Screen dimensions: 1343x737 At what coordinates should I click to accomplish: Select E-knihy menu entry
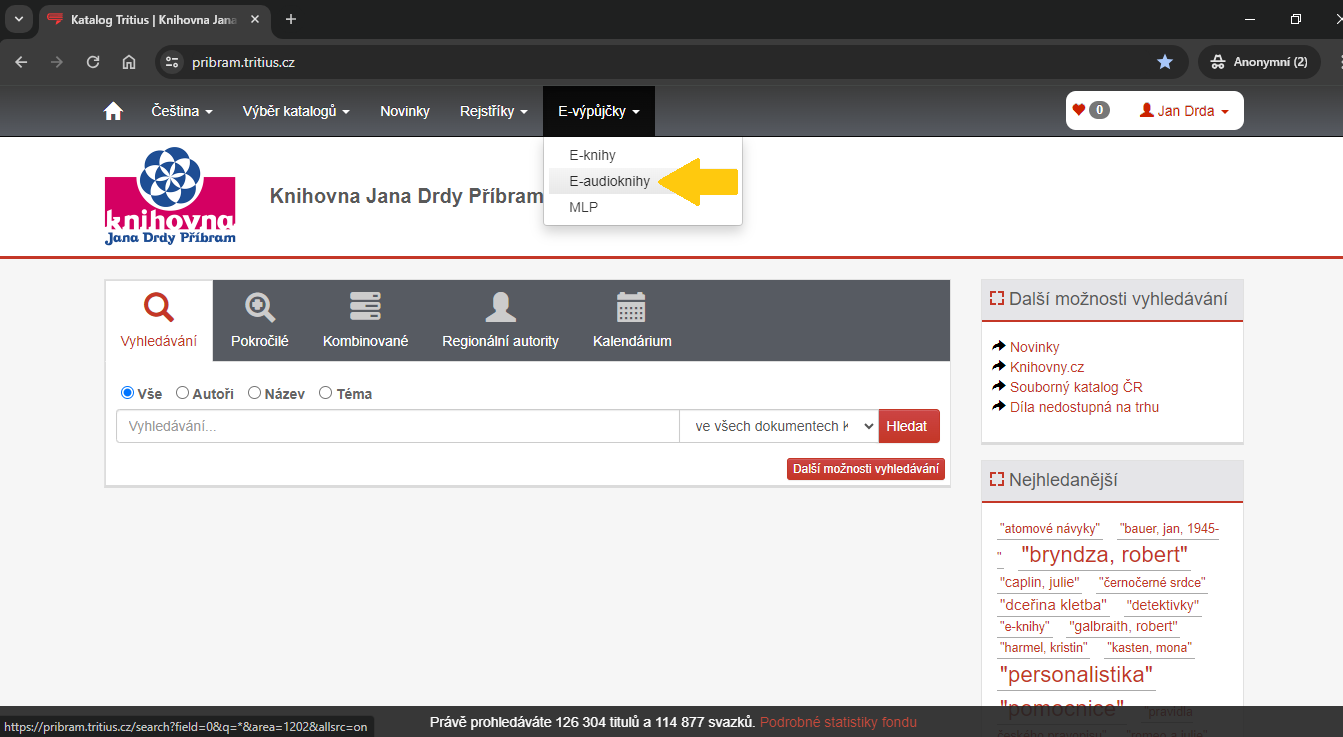(592, 155)
